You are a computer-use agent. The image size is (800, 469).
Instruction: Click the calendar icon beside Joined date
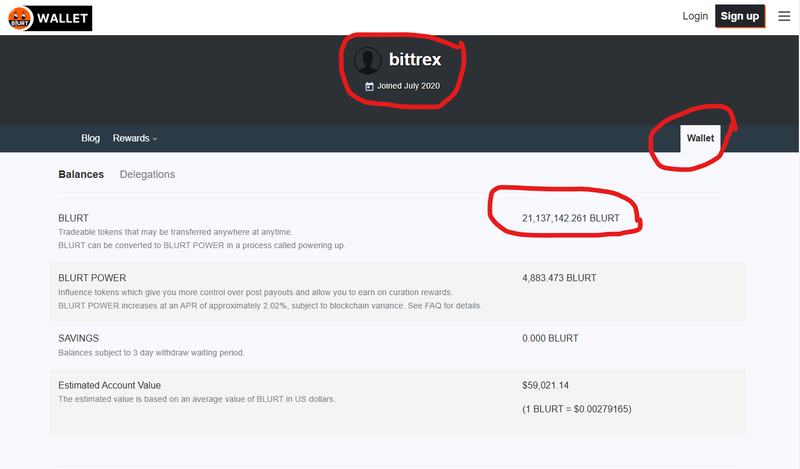[x=369, y=87]
